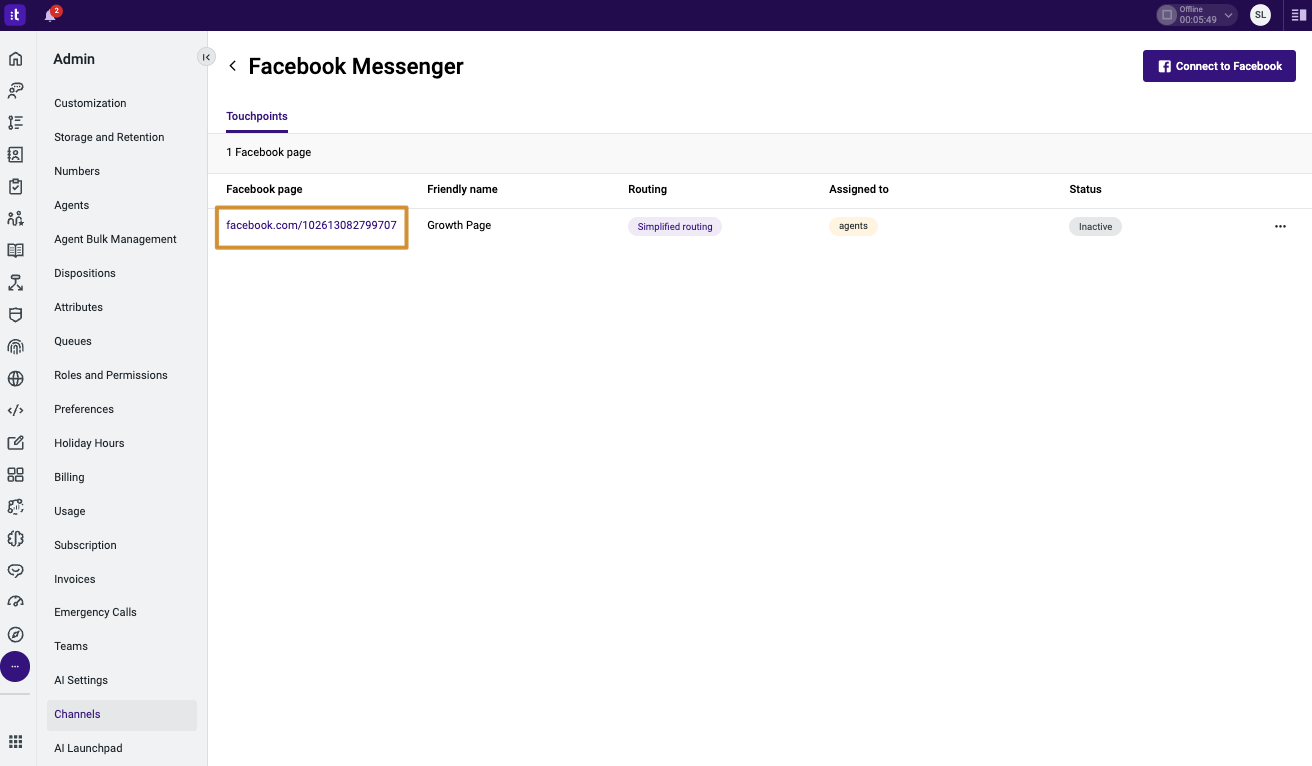This screenshot has width=1312, height=766.
Task: Click the Routing column header
Action: point(647,189)
